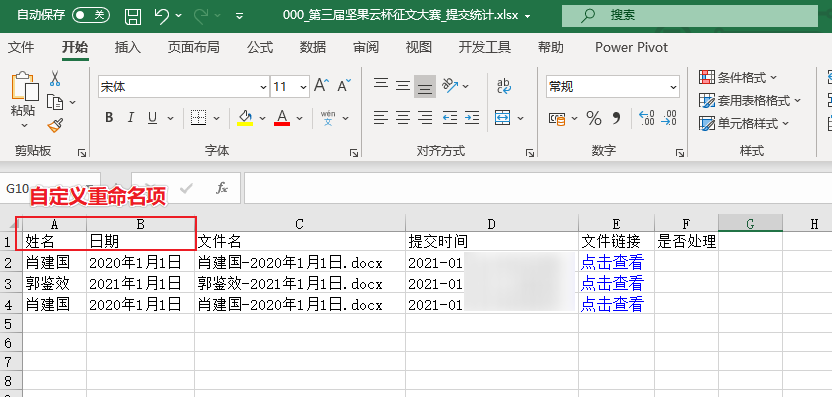832x397 pixels.
Task: Expand the font color dropdown arrow
Action: tap(299, 118)
